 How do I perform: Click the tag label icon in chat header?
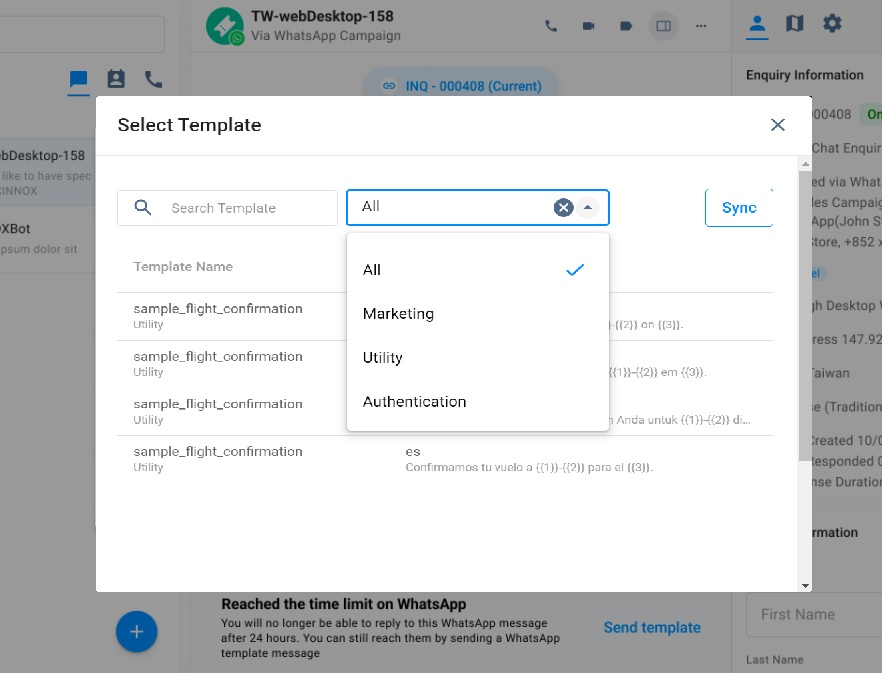pyautogui.click(x=626, y=26)
